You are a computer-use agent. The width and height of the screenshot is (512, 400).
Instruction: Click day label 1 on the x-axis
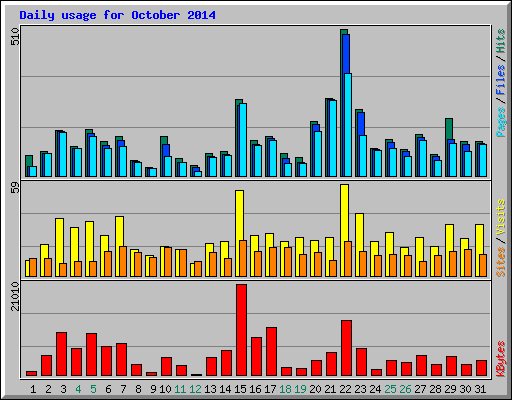33,389
